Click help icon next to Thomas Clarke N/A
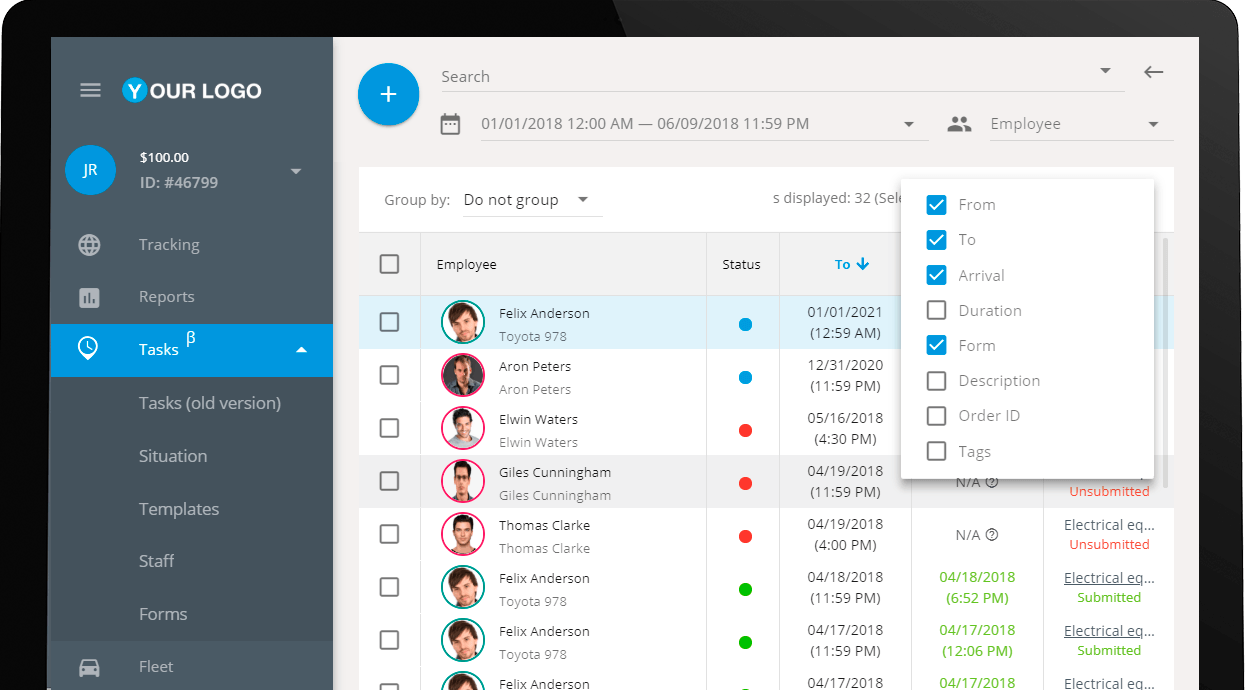 (992, 535)
